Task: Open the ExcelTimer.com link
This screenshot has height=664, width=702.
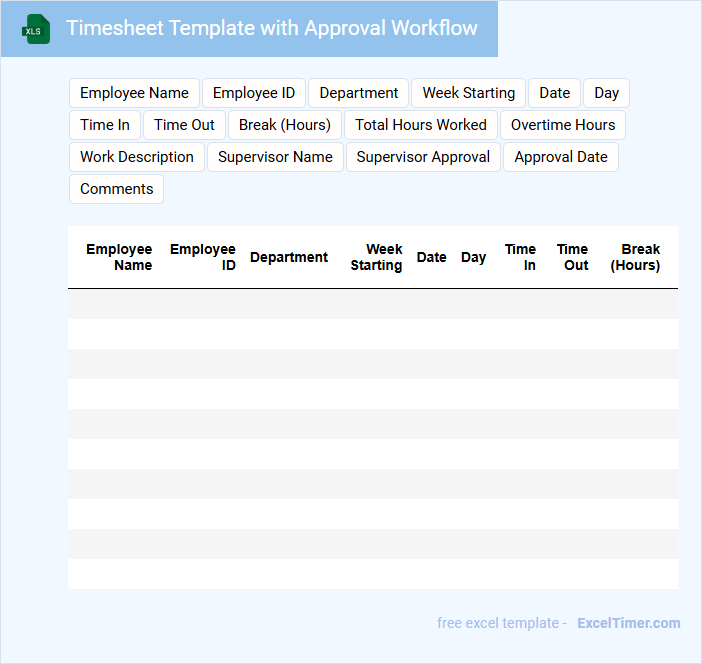Action: (x=629, y=623)
